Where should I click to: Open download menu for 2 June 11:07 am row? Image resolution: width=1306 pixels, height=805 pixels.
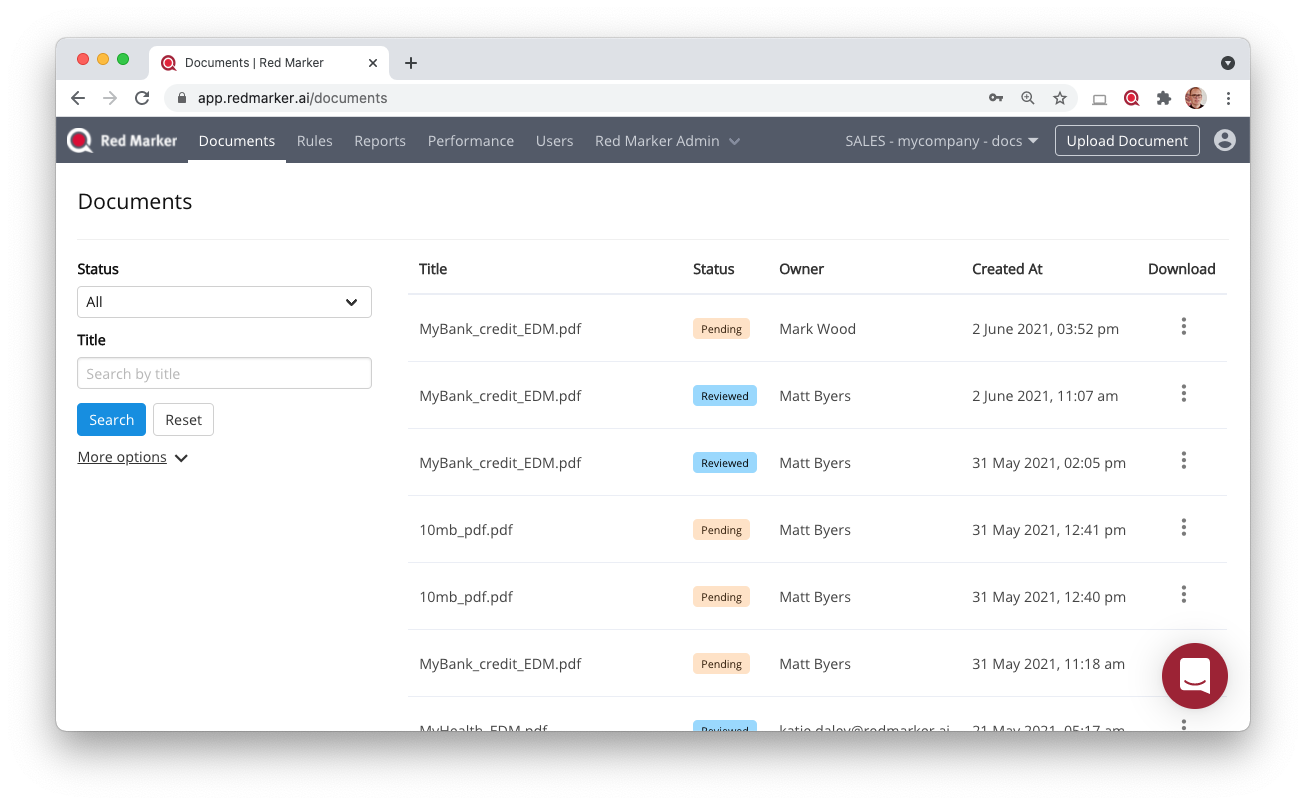point(1183,394)
